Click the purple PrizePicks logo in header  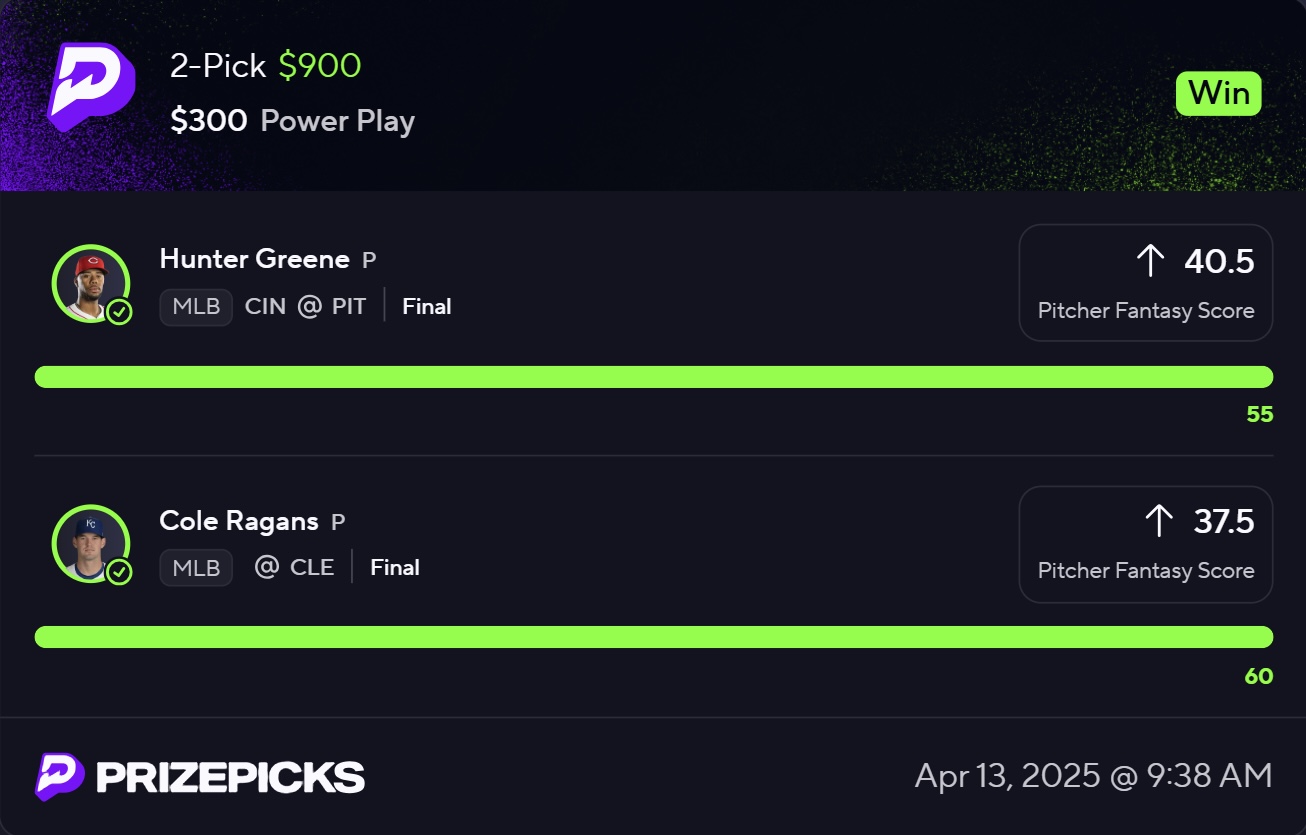click(x=91, y=88)
